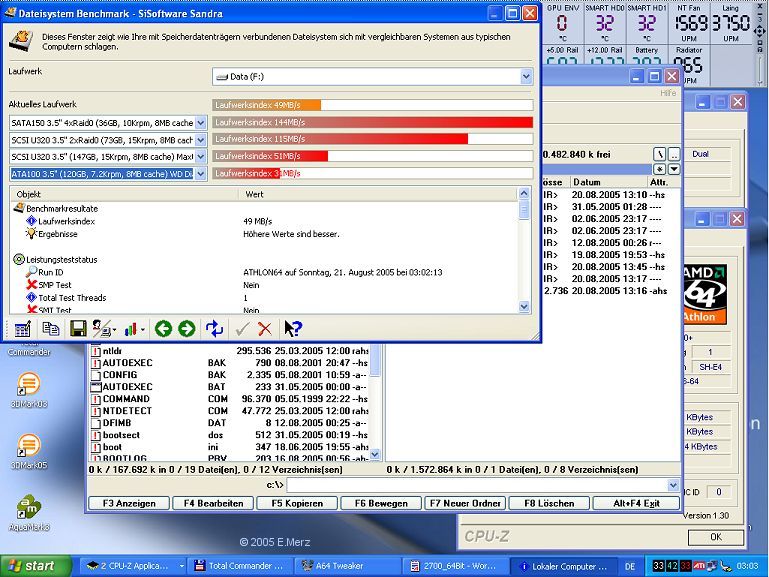Click the parent directory '..' button in Total Commander
Viewport: 769px width, 577px height.
point(674,154)
